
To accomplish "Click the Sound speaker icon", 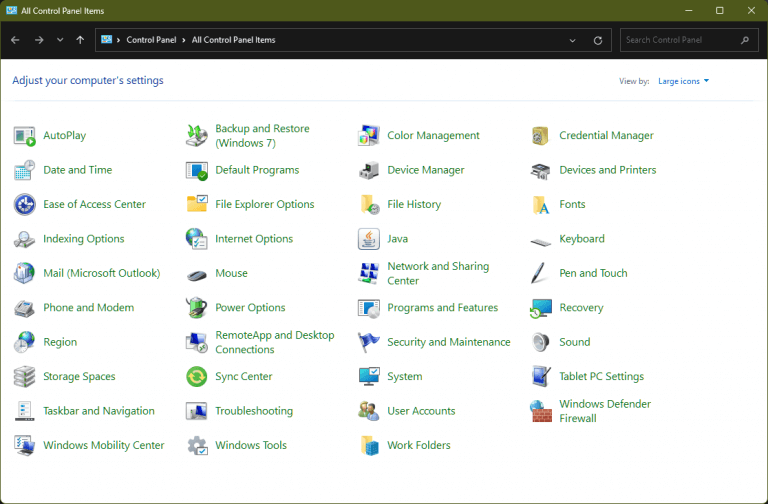I will 540,342.
